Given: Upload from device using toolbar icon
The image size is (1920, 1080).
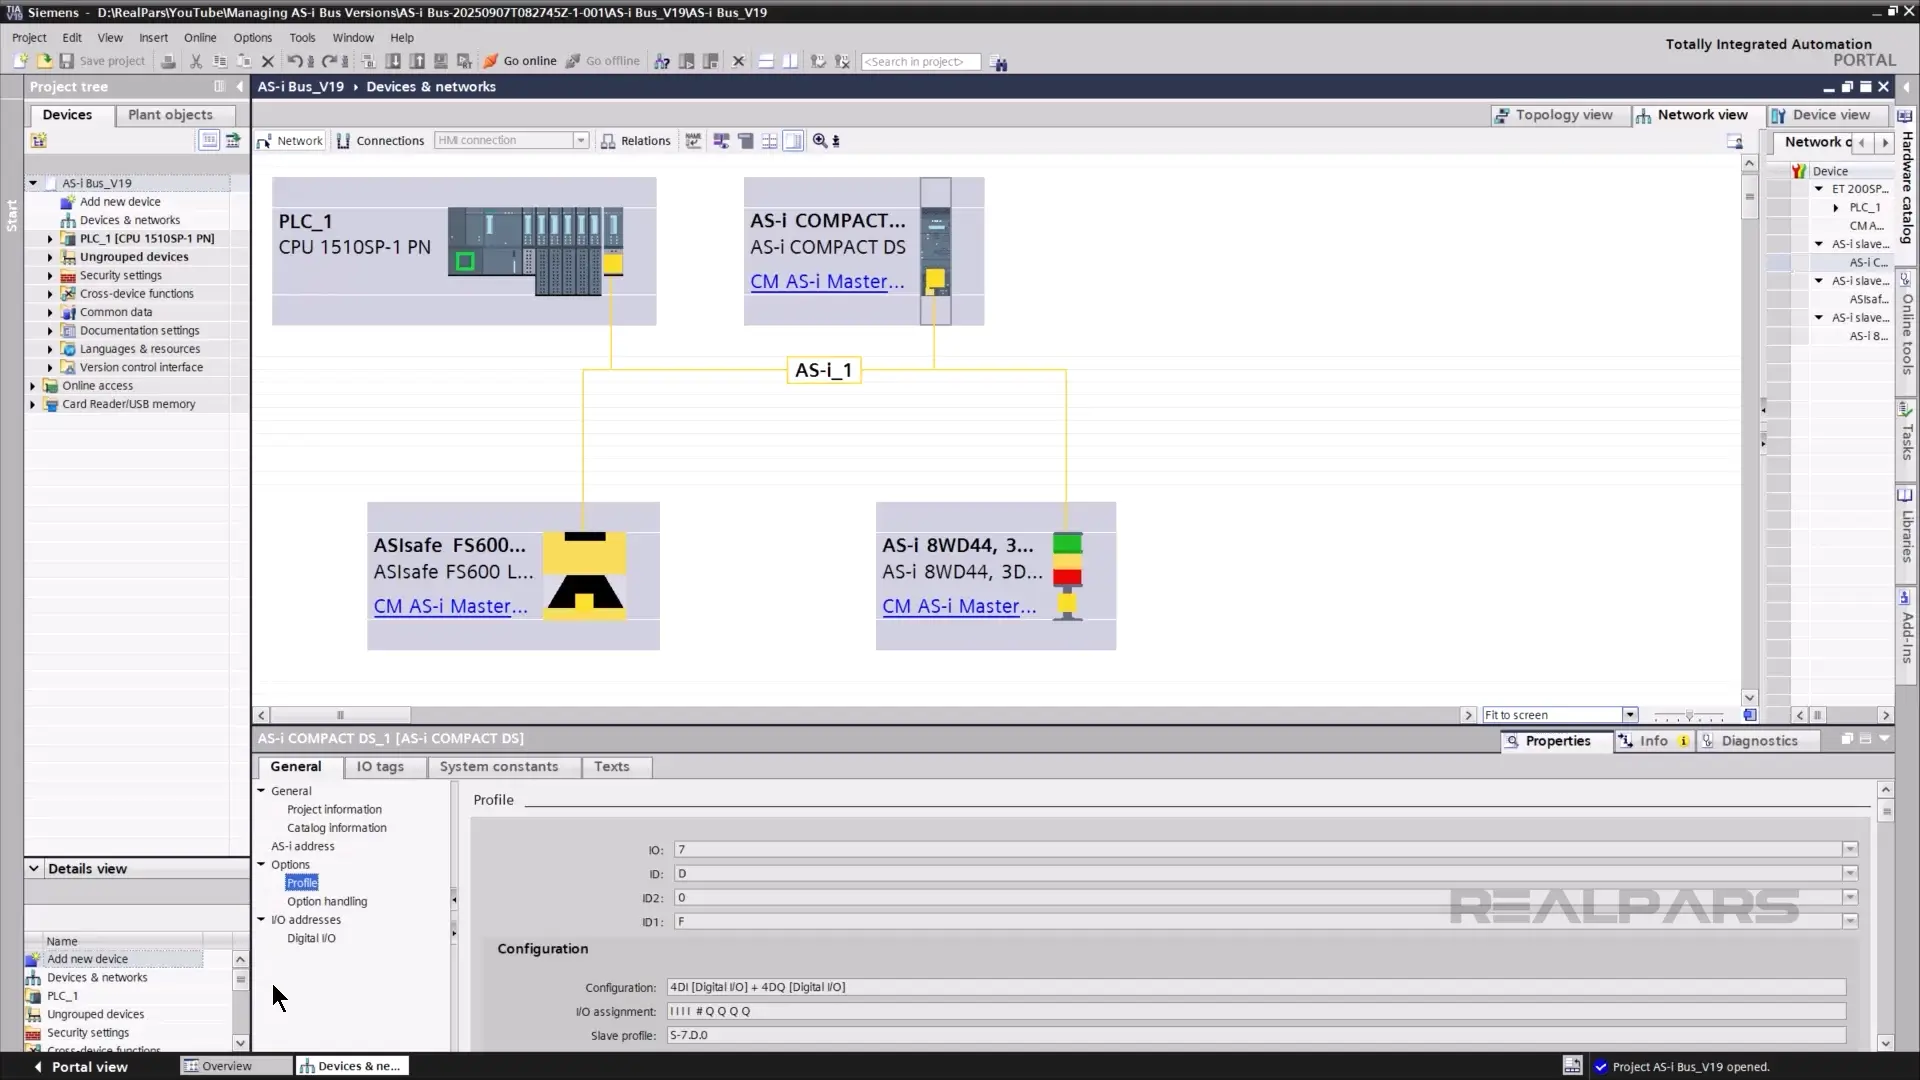Looking at the screenshot, I should pos(417,61).
